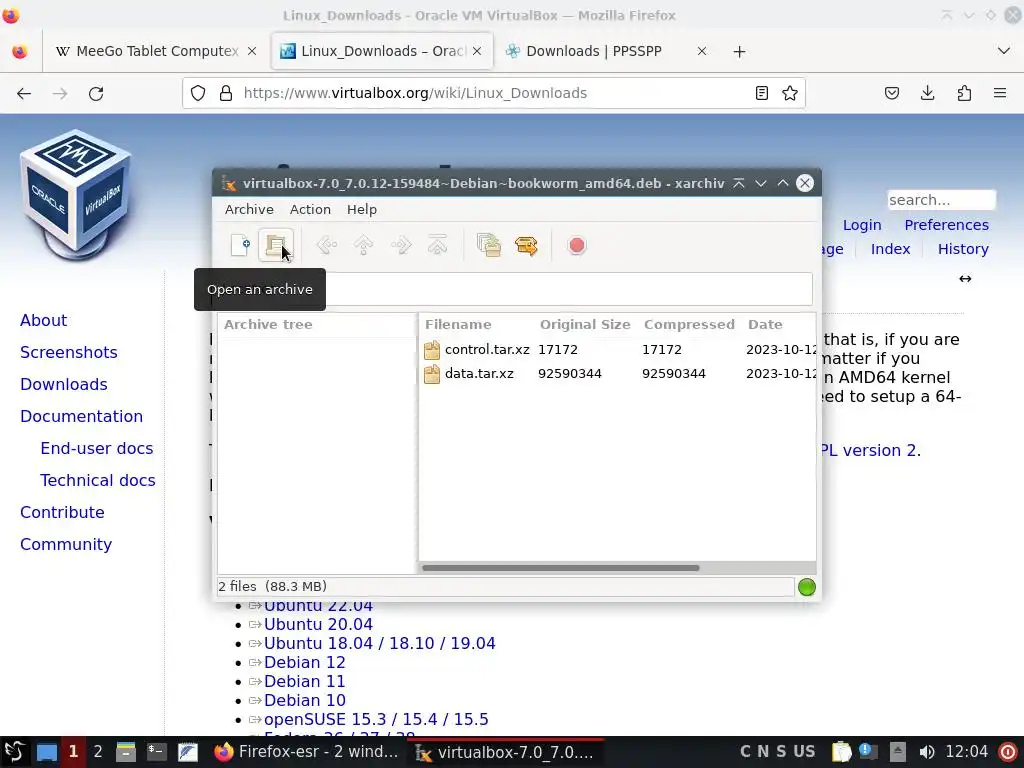Open a new Firefox tab

point(739,52)
